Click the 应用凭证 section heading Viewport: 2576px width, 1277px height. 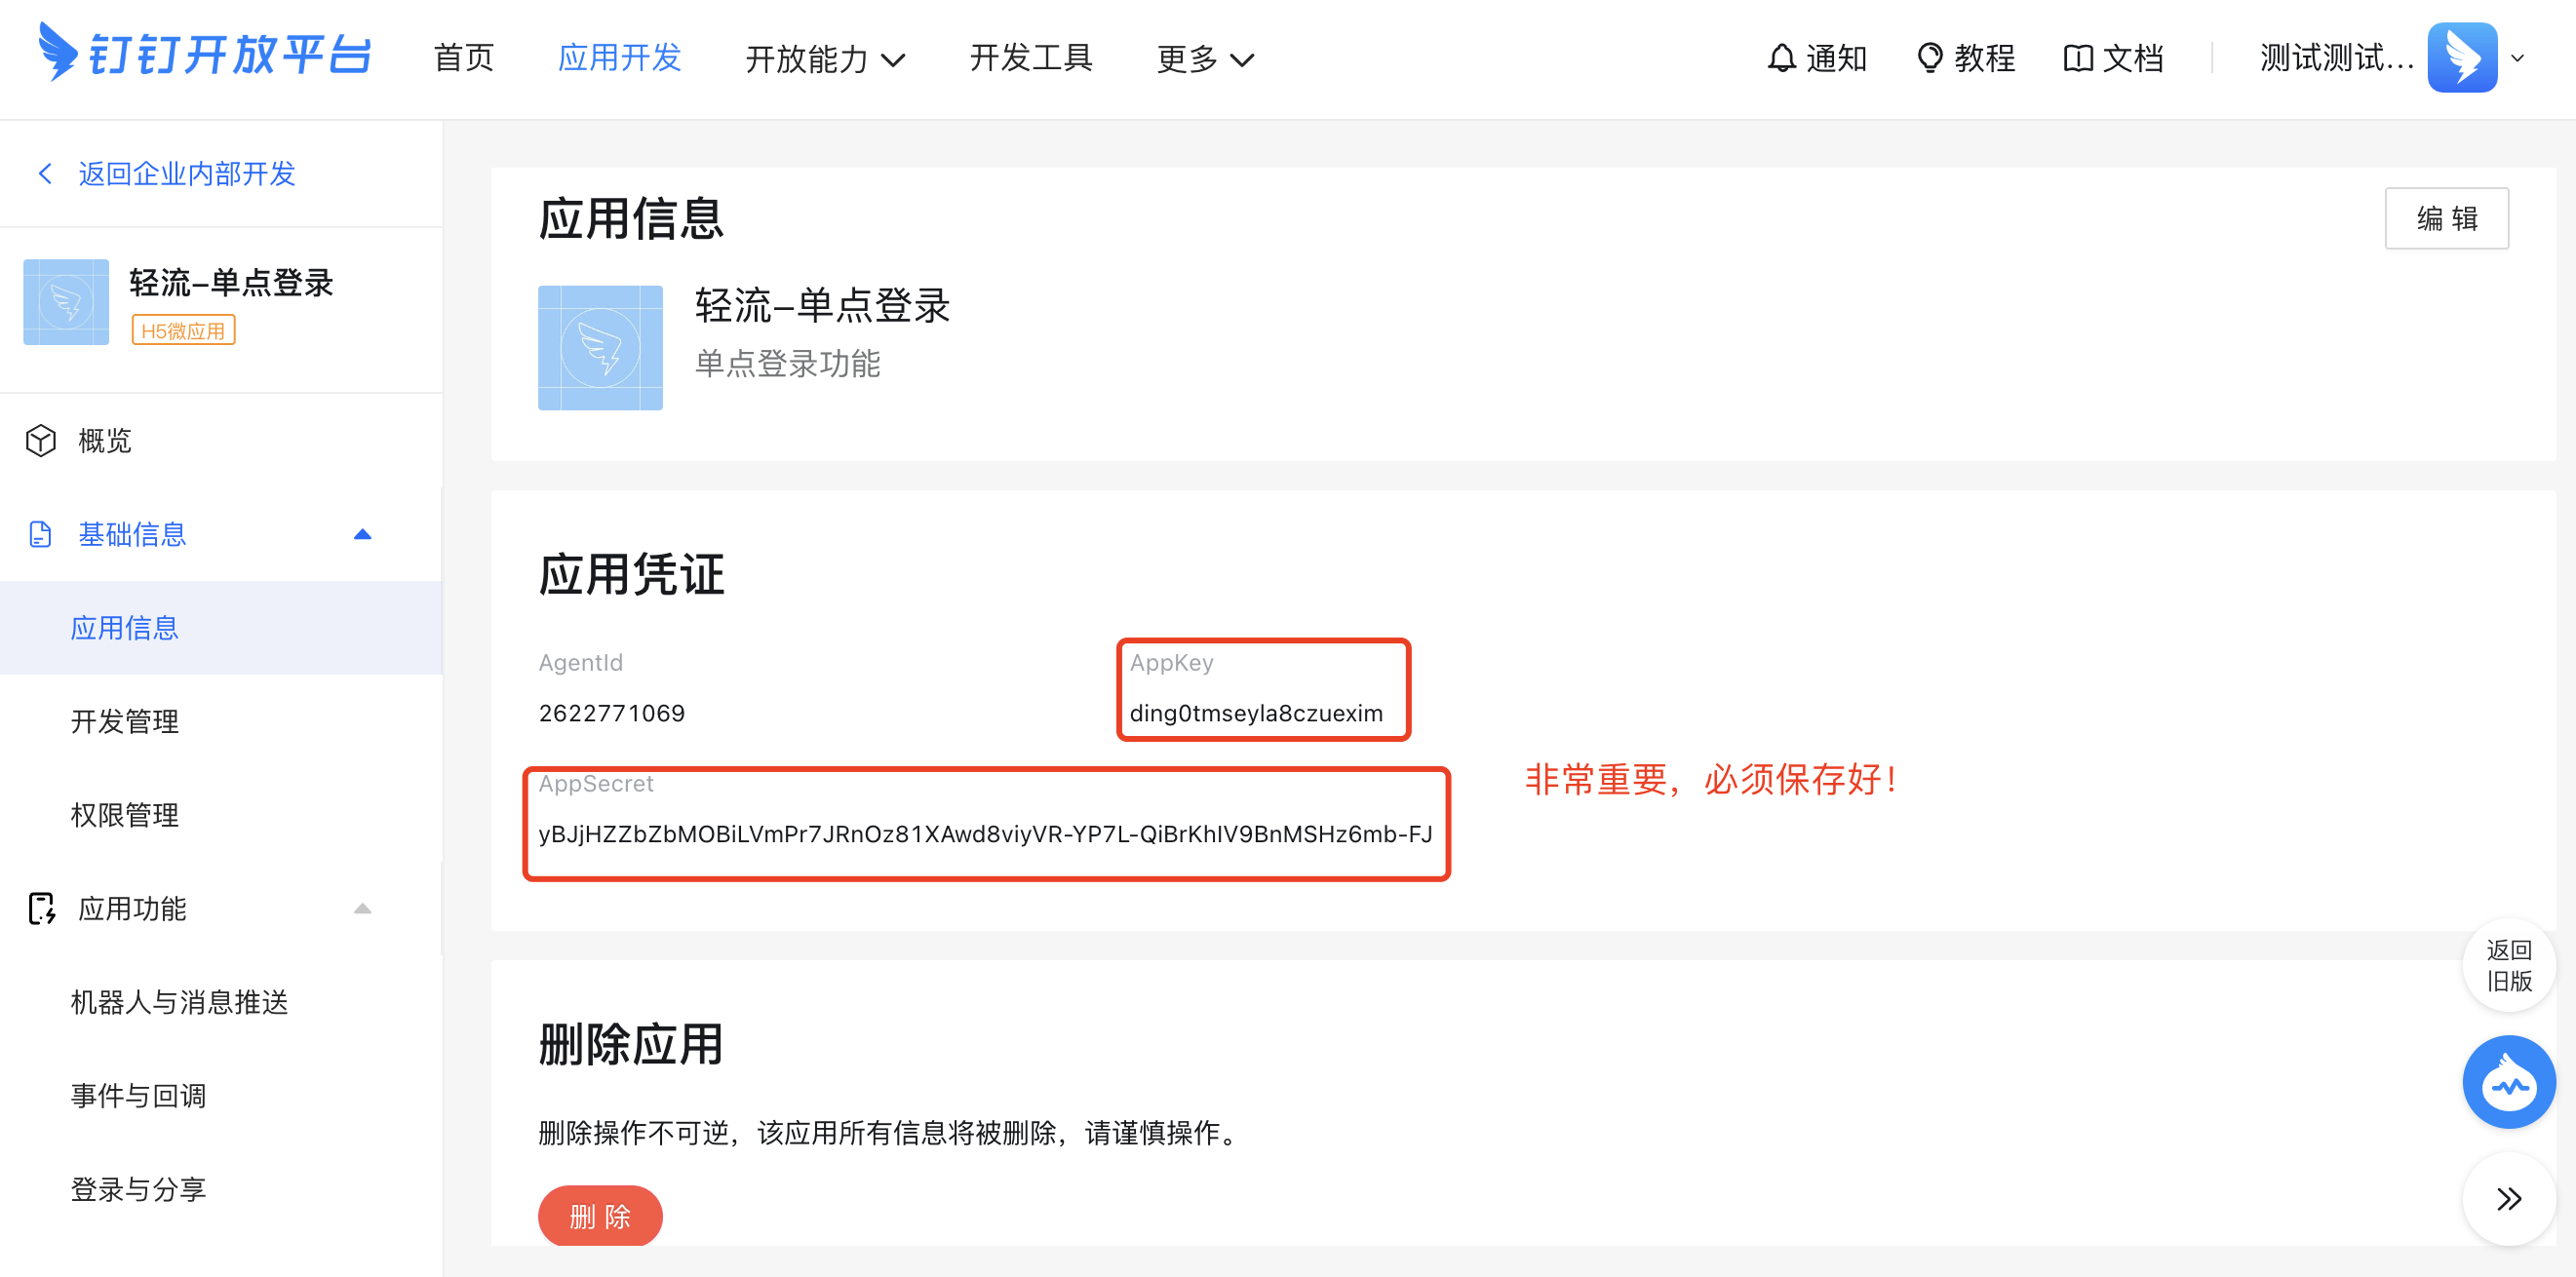pyautogui.click(x=631, y=575)
